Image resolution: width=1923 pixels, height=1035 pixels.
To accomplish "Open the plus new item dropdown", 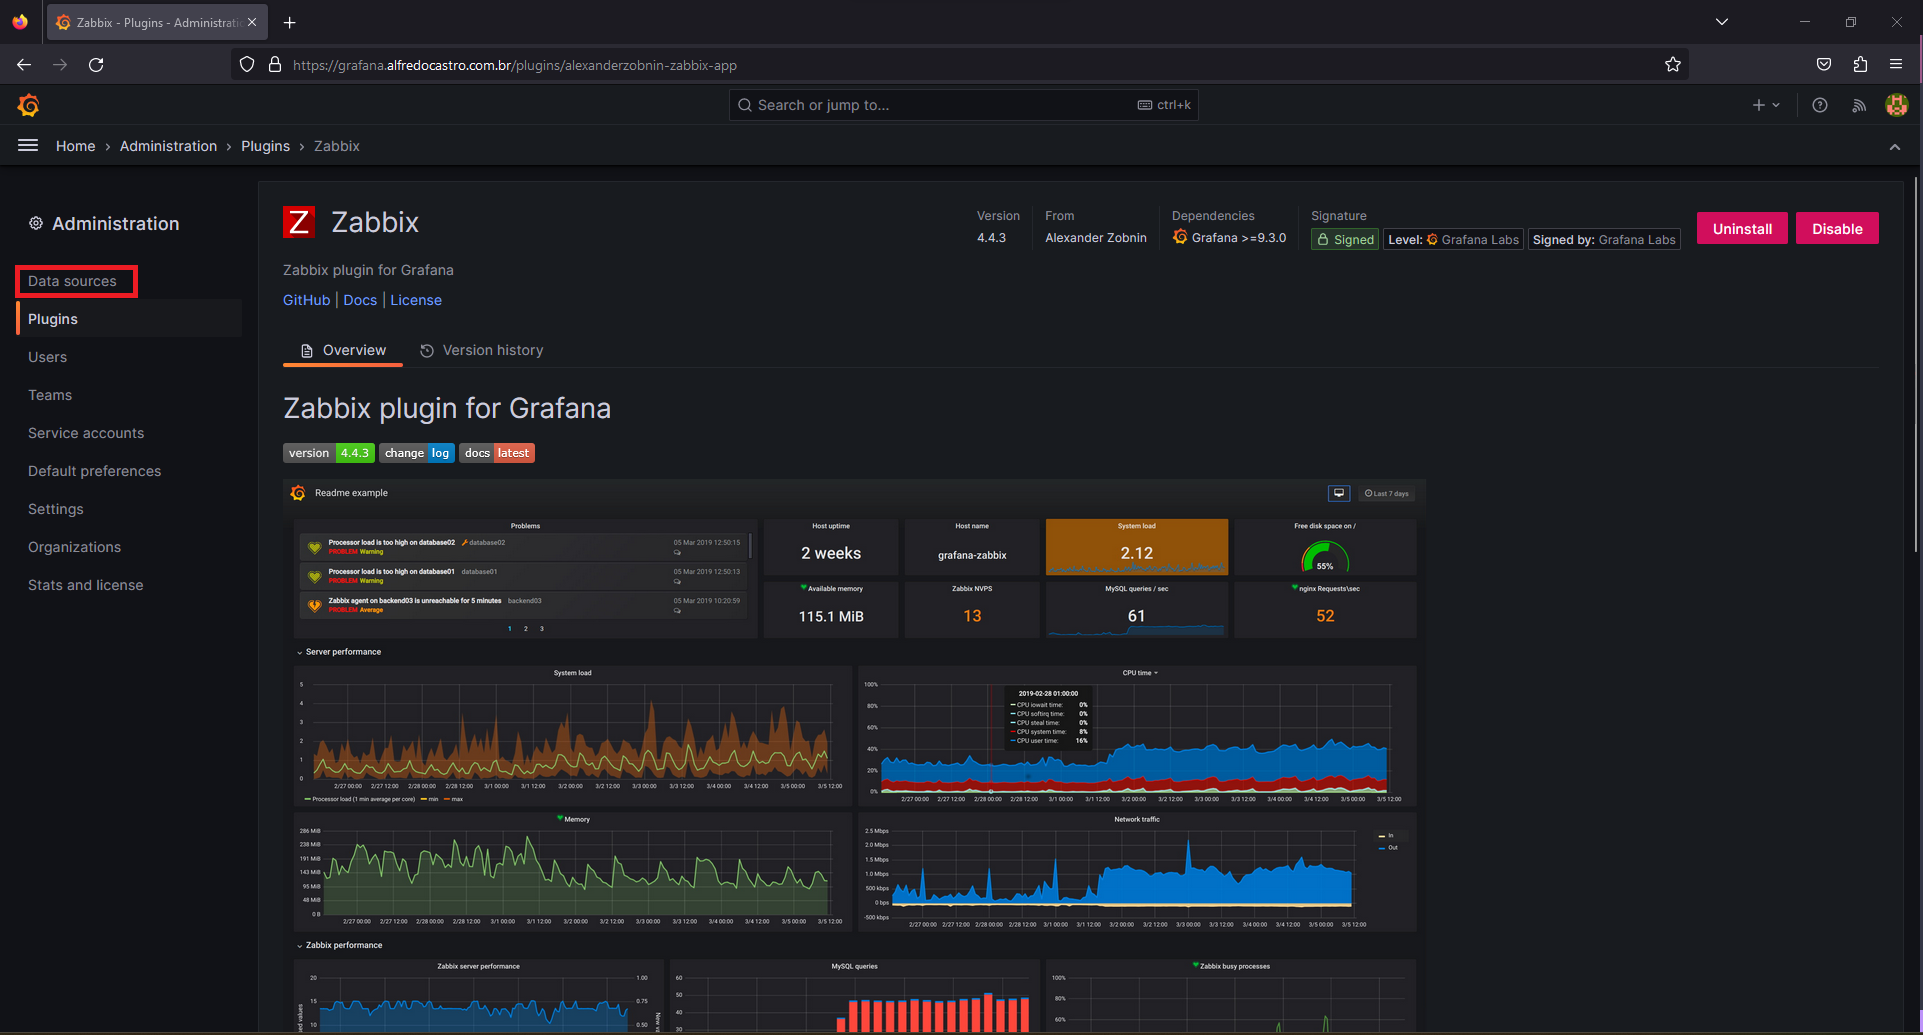I will [x=1766, y=105].
